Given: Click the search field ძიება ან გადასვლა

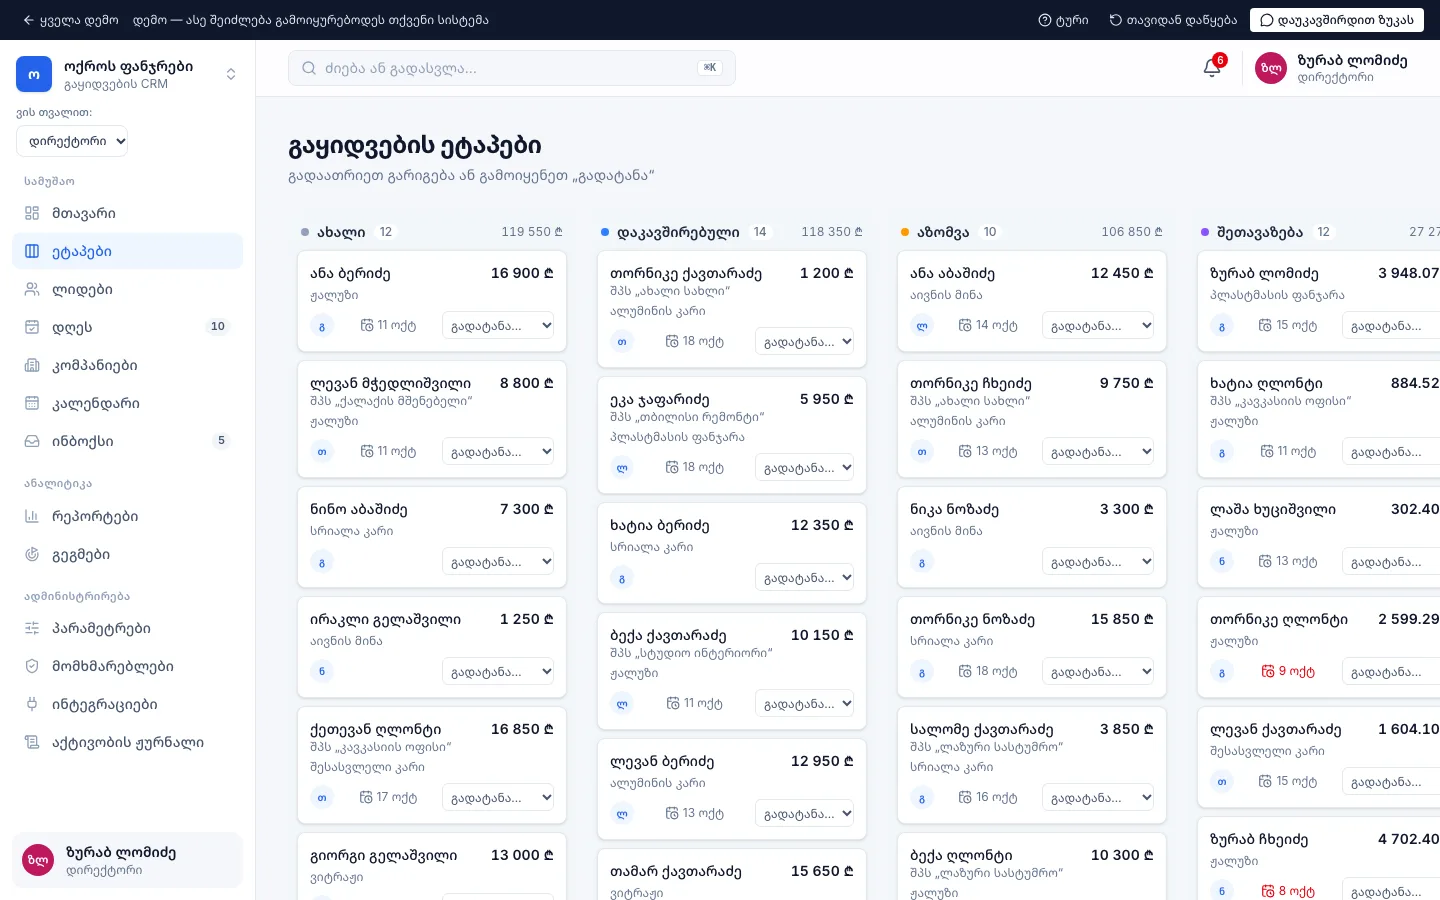Looking at the screenshot, I should pos(512,68).
